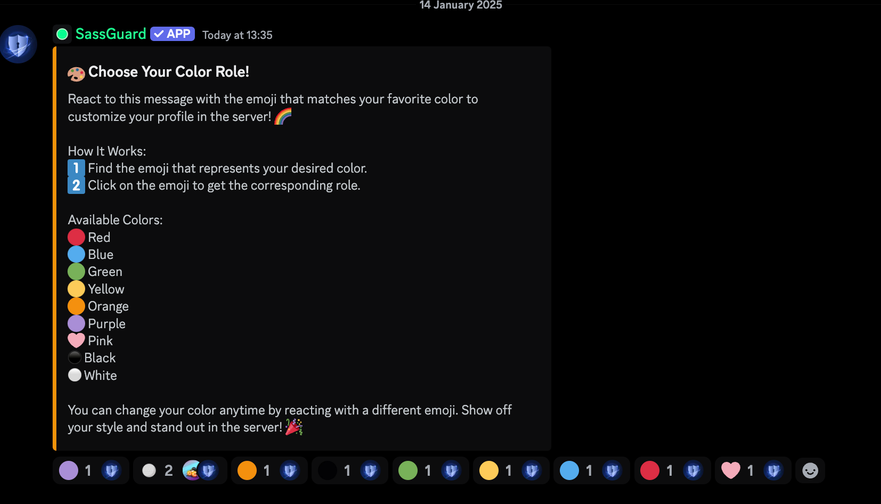Toggle the purple circle reaction
Image resolution: width=881 pixels, height=504 pixels.
click(x=91, y=470)
